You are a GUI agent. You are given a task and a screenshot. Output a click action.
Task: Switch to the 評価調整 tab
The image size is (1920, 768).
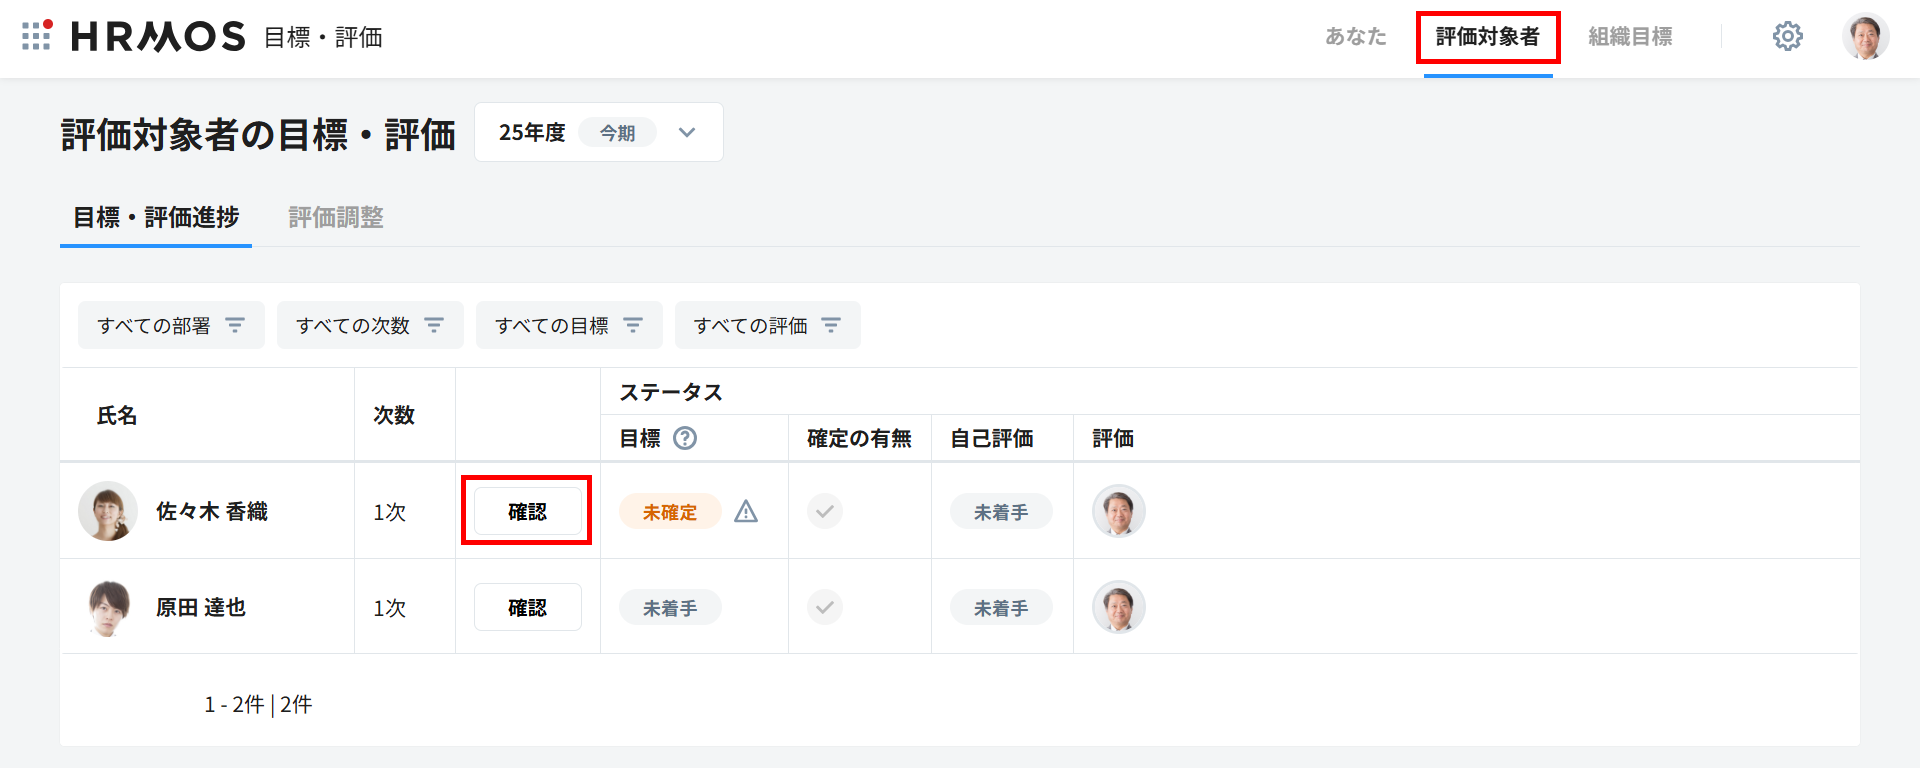[x=336, y=217]
